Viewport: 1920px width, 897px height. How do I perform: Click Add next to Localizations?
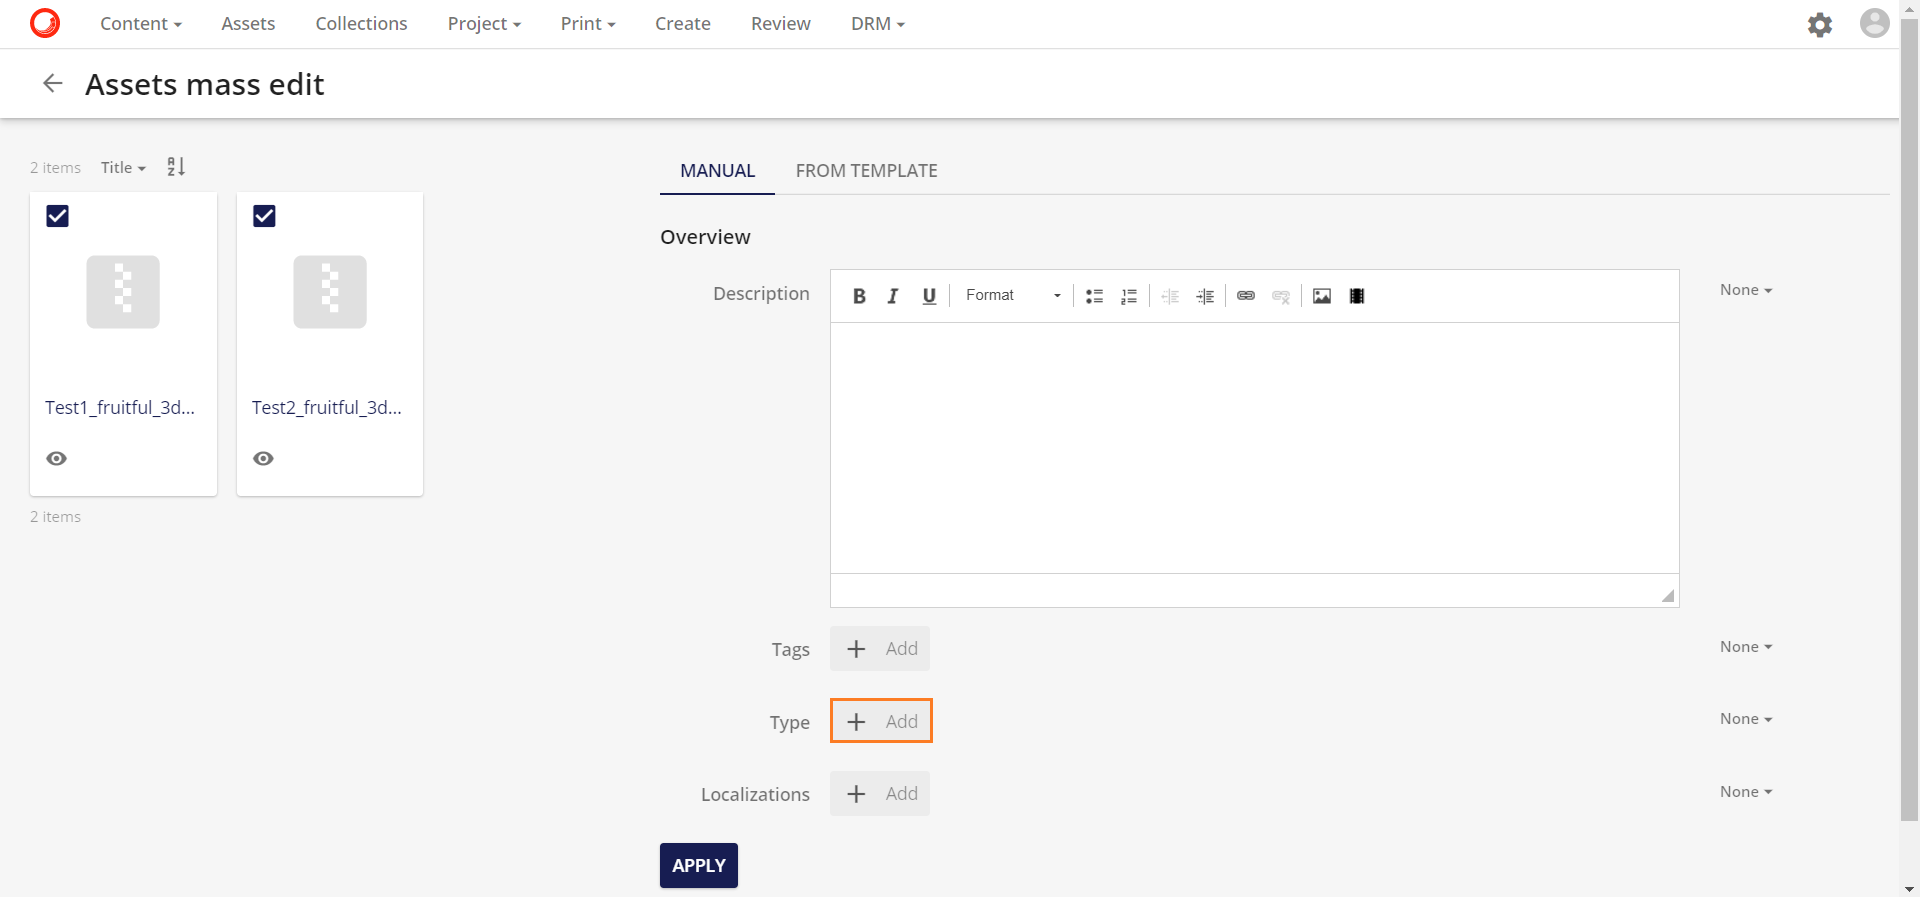[x=880, y=794]
